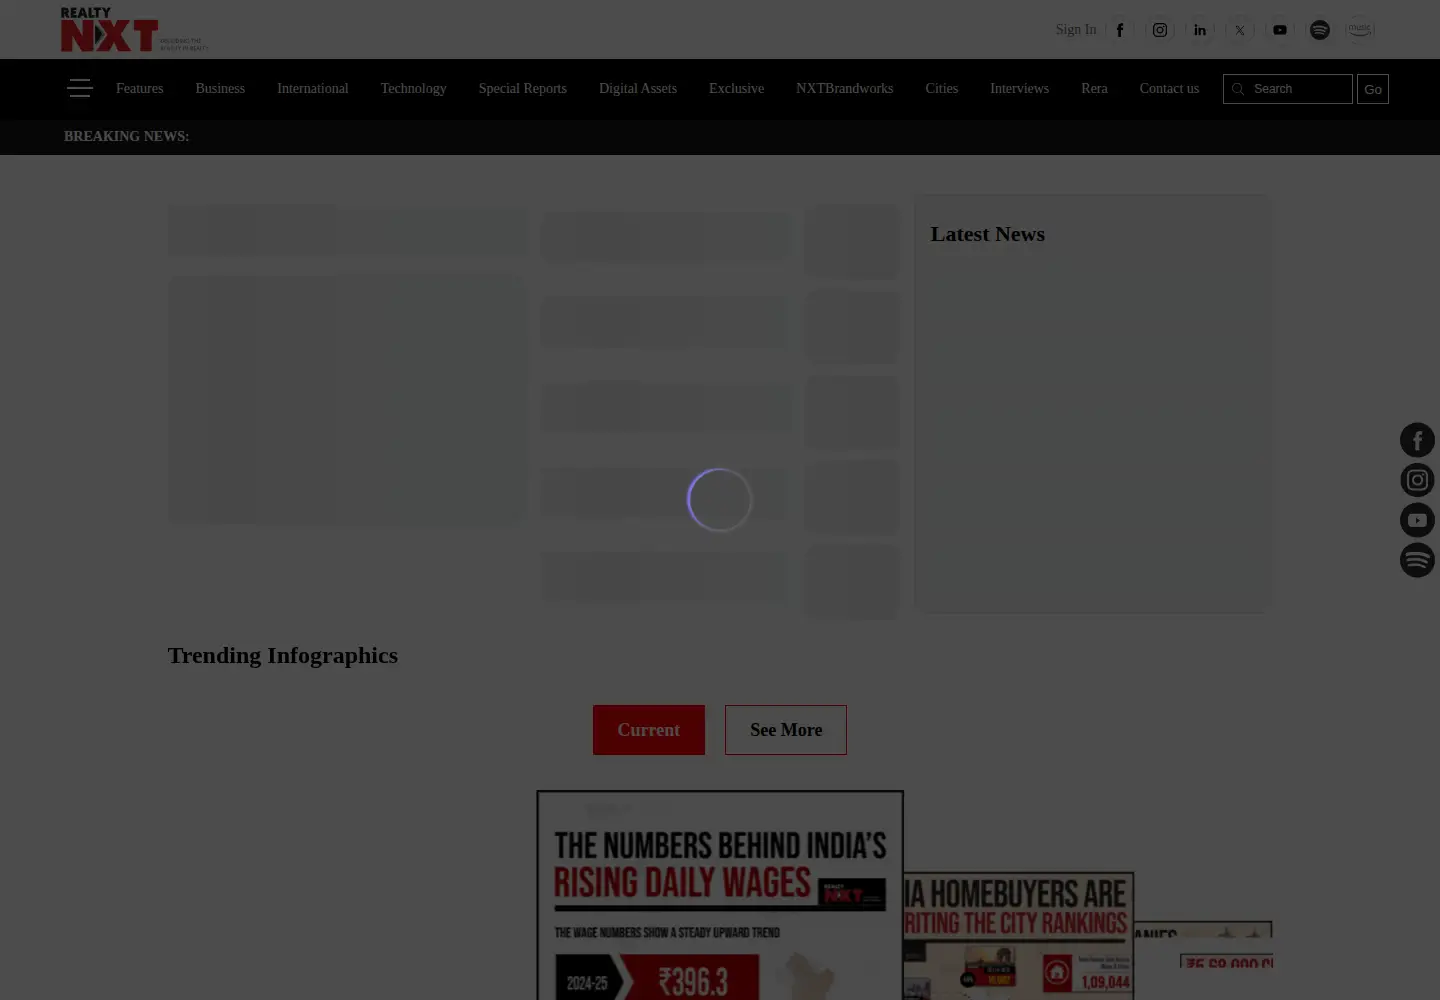Open NXTBrandworks in the navigation bar

click(x=844, y=88)
